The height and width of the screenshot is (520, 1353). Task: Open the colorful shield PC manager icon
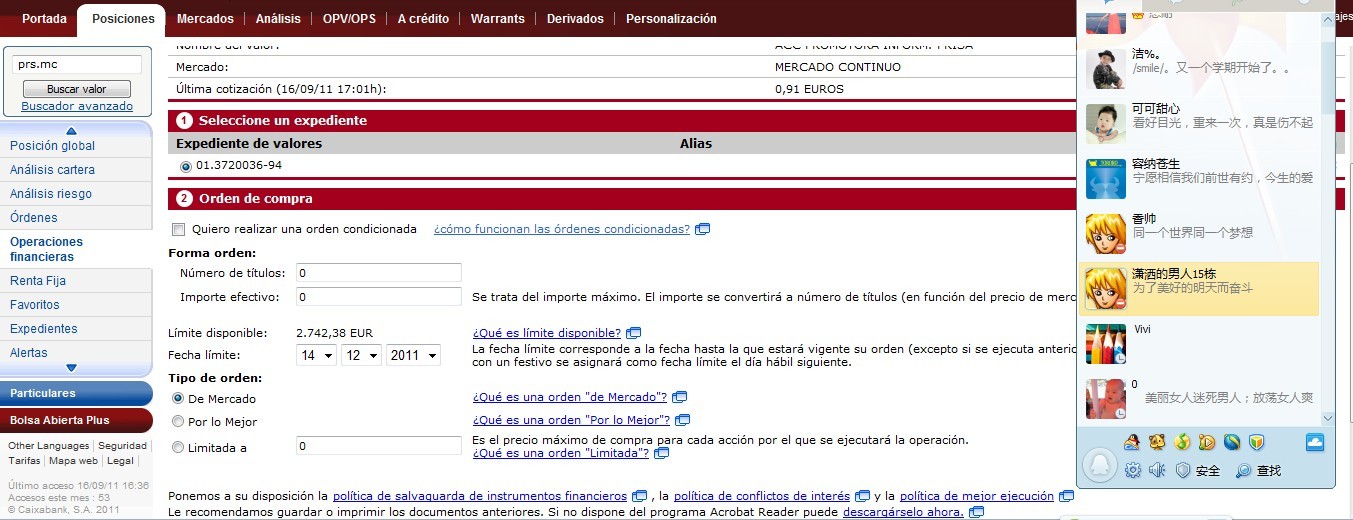1257,442
